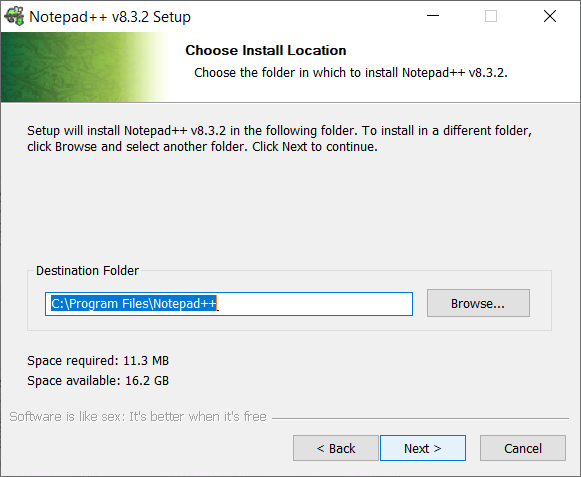Click the empty gray area above Destination Folder
Image resolution: width=581 pixels, height=477 pixels.
[289, 208]
